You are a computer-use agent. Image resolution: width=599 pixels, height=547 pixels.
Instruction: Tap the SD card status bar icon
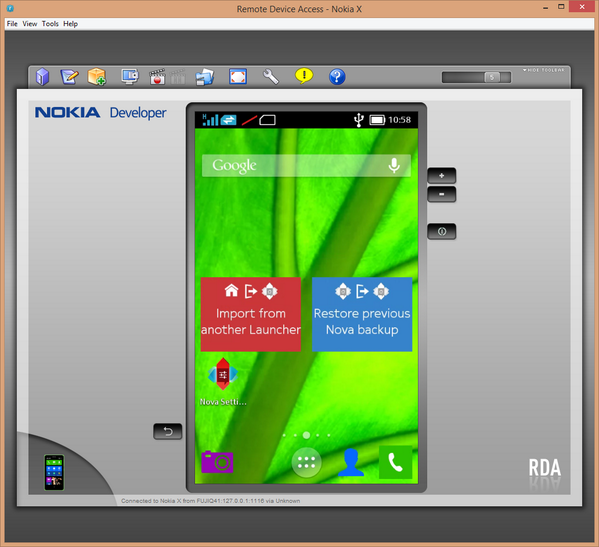pos(267,120)
